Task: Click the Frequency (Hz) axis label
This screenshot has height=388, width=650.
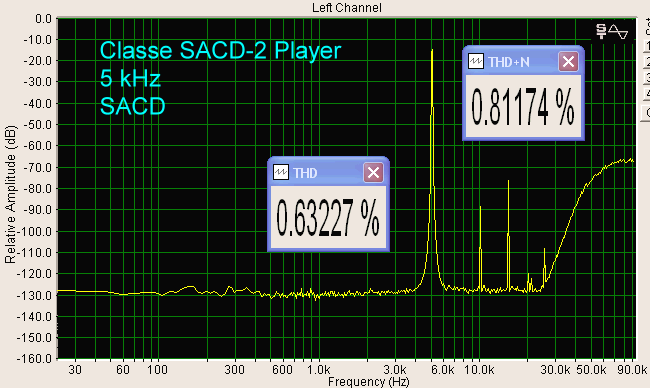Action: coord(369,382)
